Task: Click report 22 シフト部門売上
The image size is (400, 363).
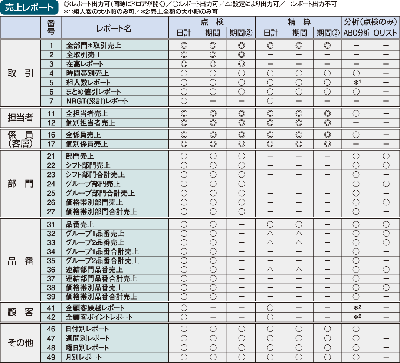Action: click(88, 165)
